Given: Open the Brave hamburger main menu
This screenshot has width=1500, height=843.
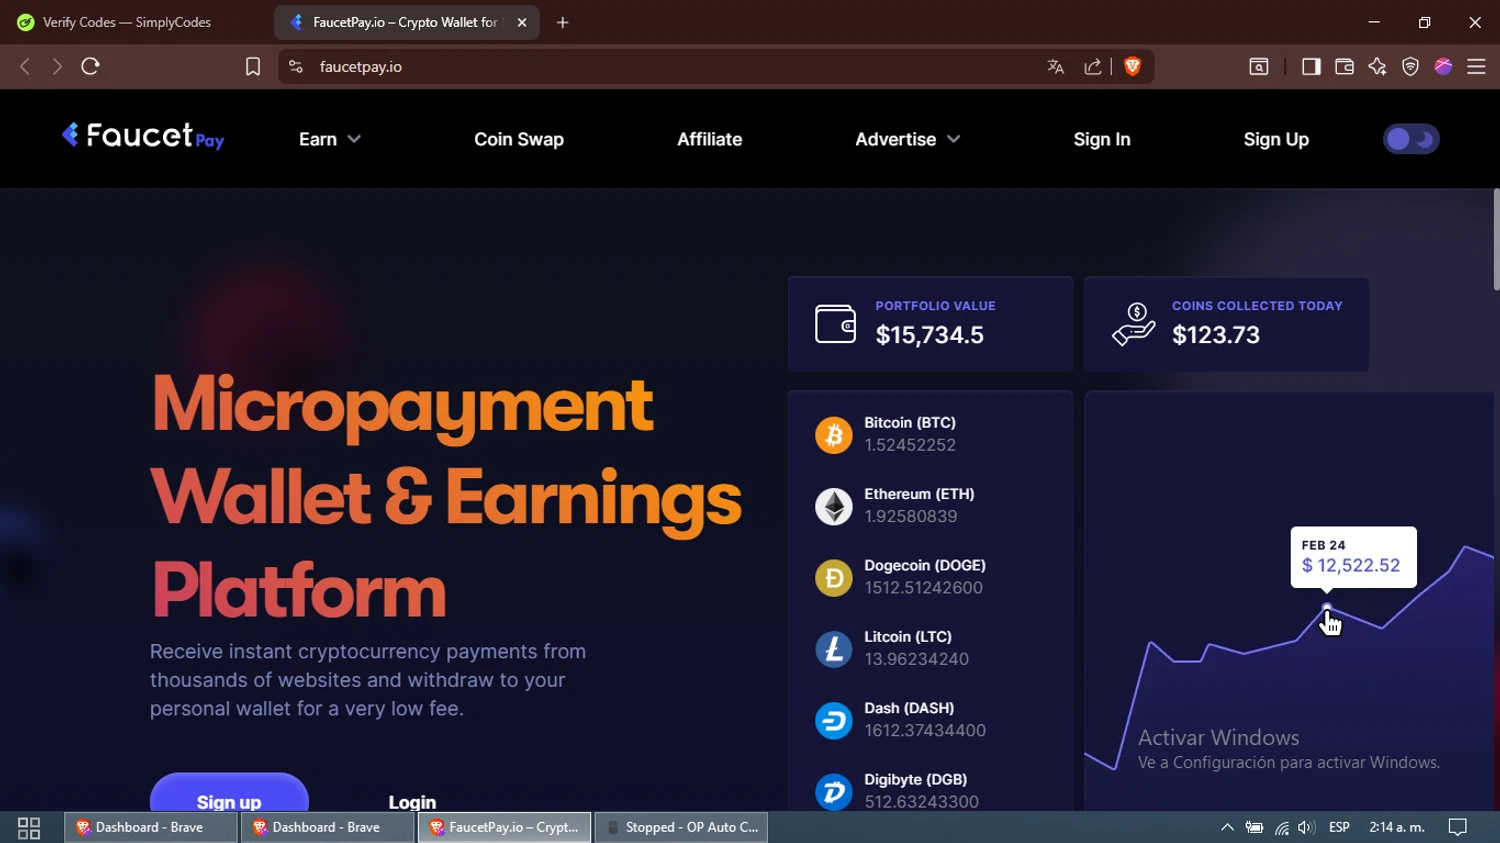Looking at the screenshot, I should pos(1476,66).
